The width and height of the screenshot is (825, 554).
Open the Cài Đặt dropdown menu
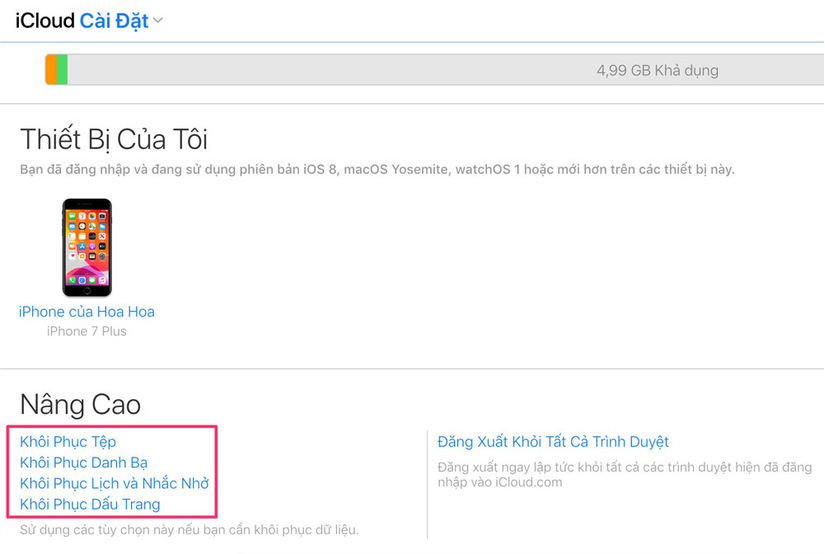click(114, 20)
